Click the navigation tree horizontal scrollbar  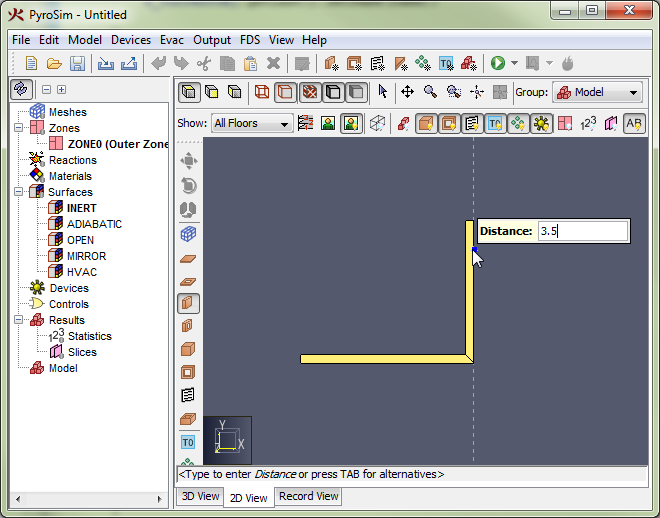pyautogui.click(x=88, y=499)
